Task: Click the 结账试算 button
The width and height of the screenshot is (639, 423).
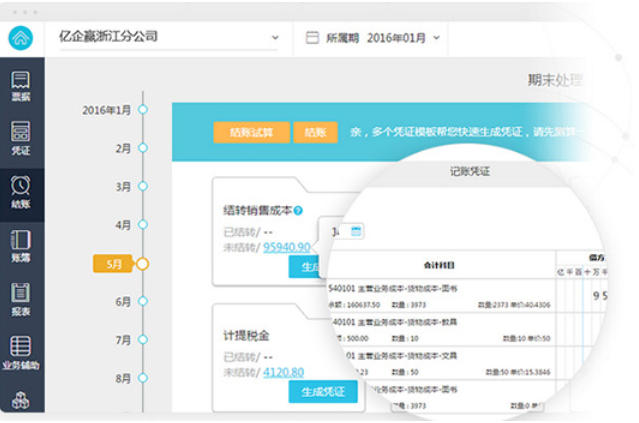Action: (x=251, y=132)
